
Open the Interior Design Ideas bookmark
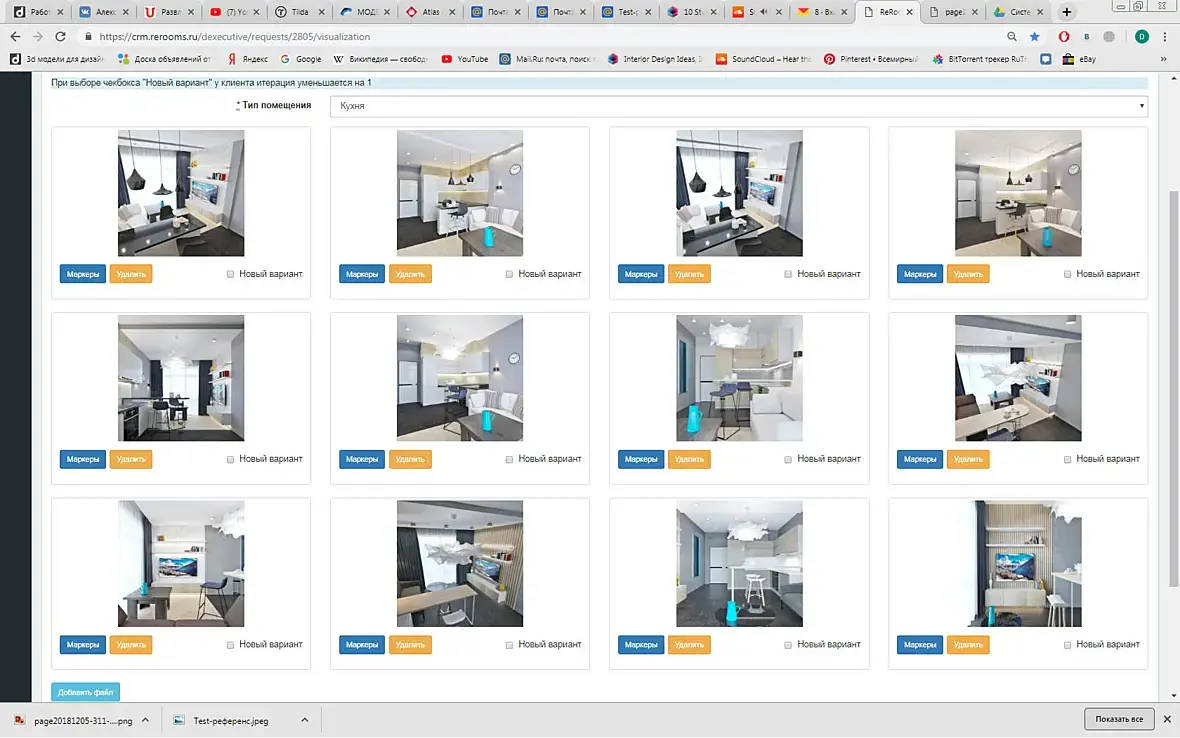tap(655, 59)
